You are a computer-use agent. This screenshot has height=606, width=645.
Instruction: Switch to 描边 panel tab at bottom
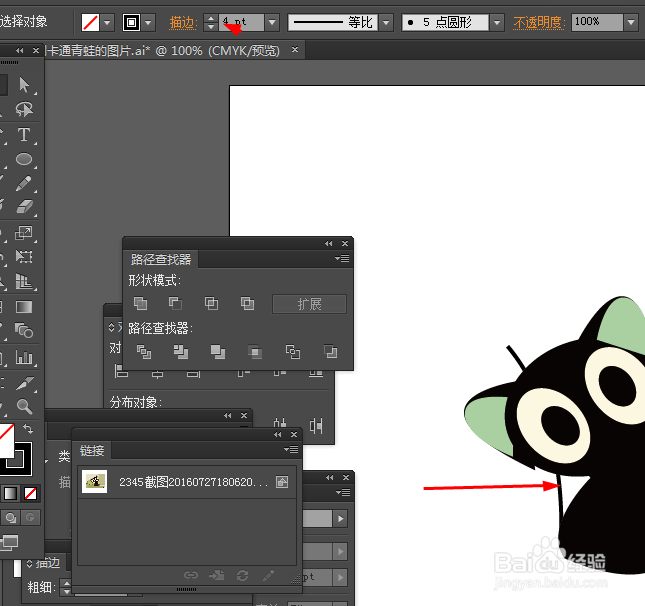(48, 562)
